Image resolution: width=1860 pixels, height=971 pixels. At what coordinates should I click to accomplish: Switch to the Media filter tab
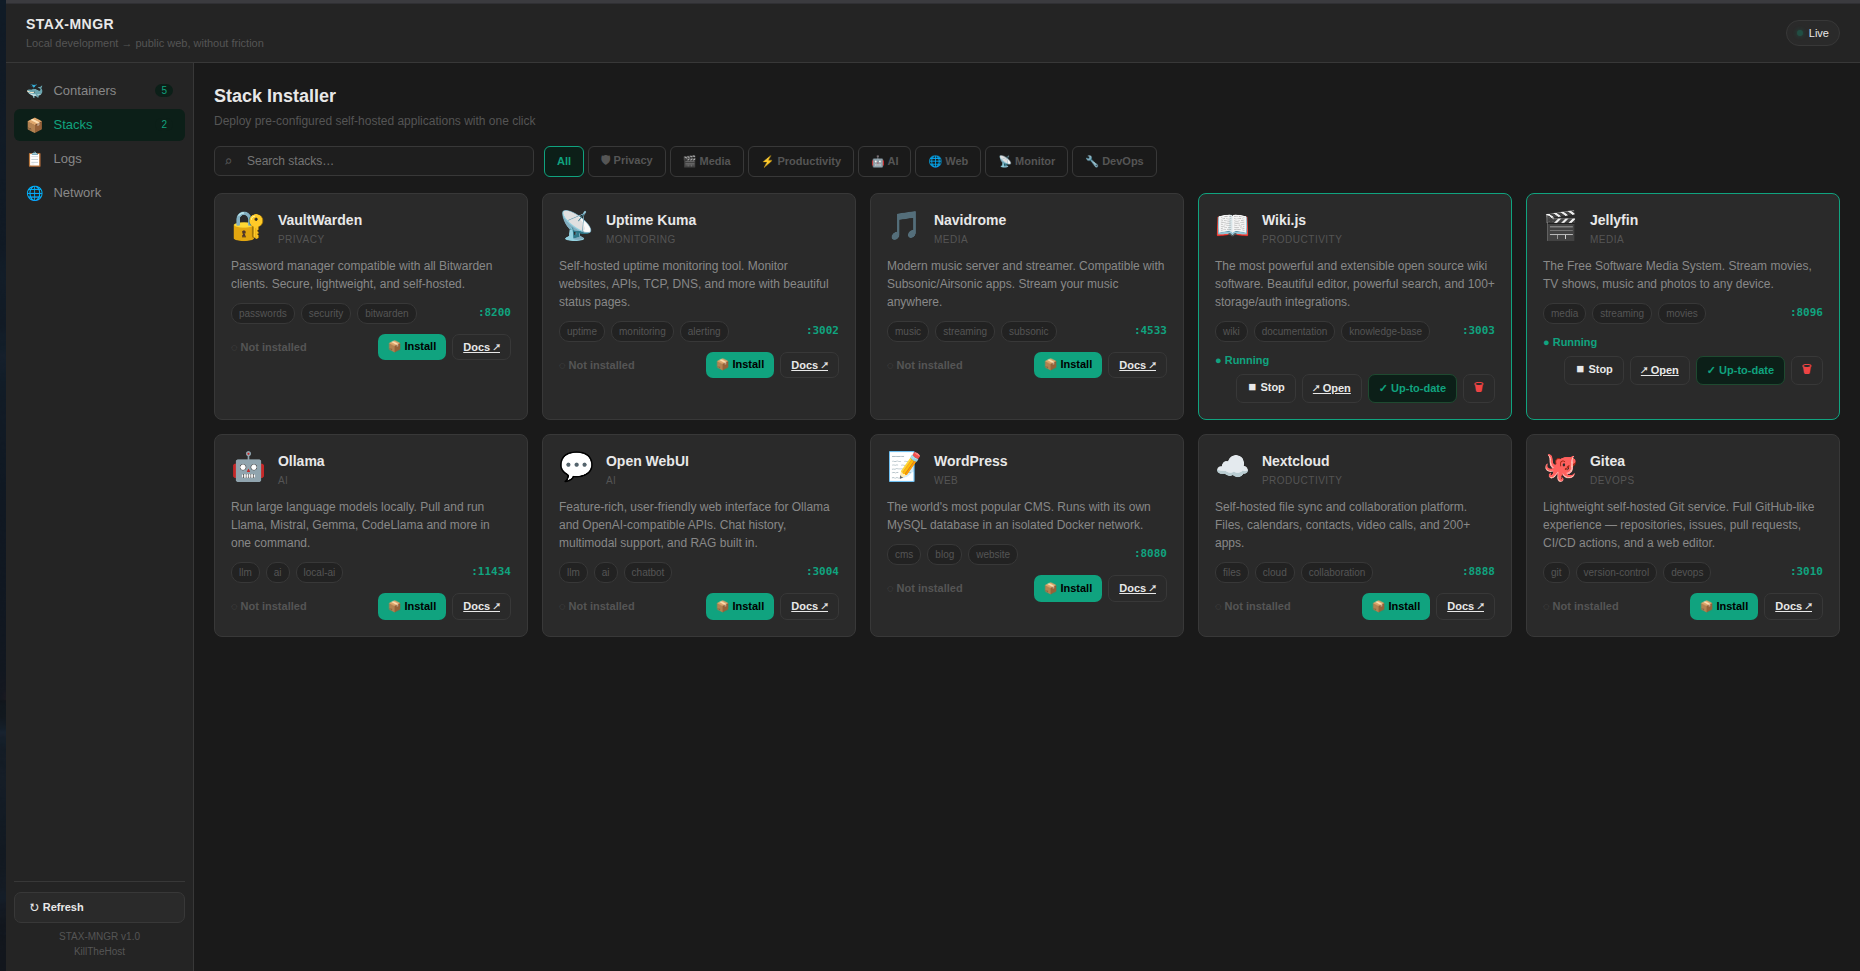pyautogui.click(x=706, y=161)
